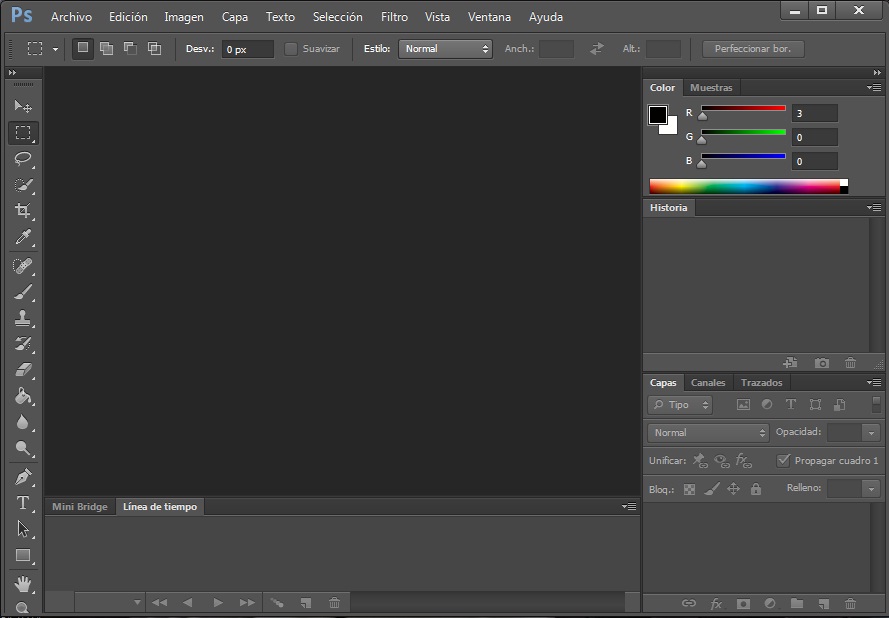This screenshot has height=618, width=889.
Task: Switch to the Mini Bridge tab
Action: 79,506
